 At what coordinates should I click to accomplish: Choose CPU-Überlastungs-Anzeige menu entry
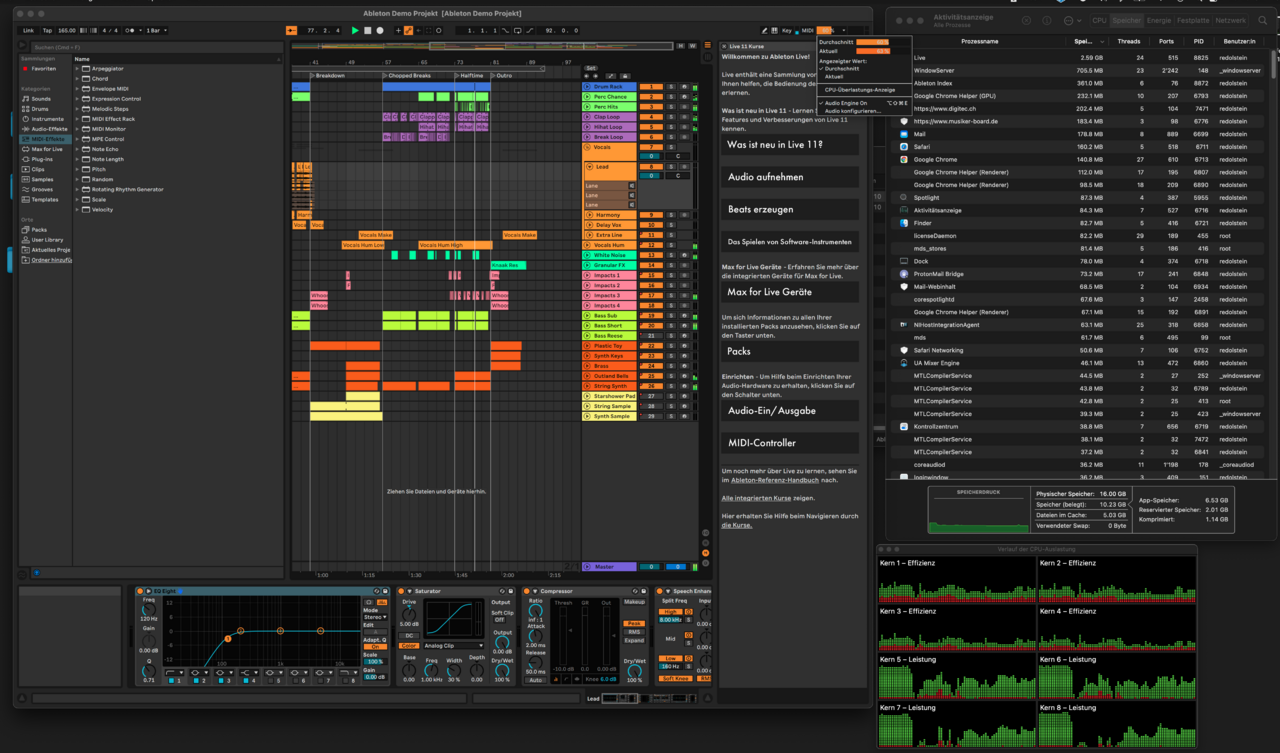[x=860, y=90]
